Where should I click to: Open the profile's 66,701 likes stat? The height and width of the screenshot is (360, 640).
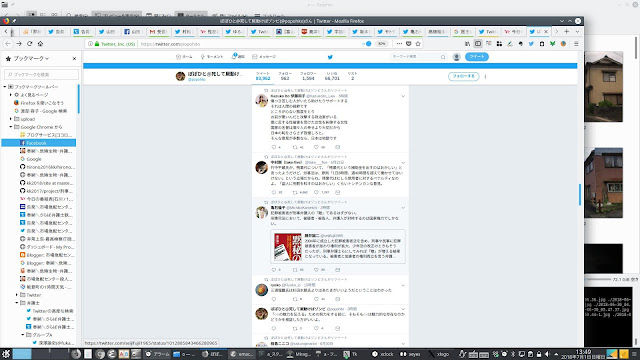point(332,76)
